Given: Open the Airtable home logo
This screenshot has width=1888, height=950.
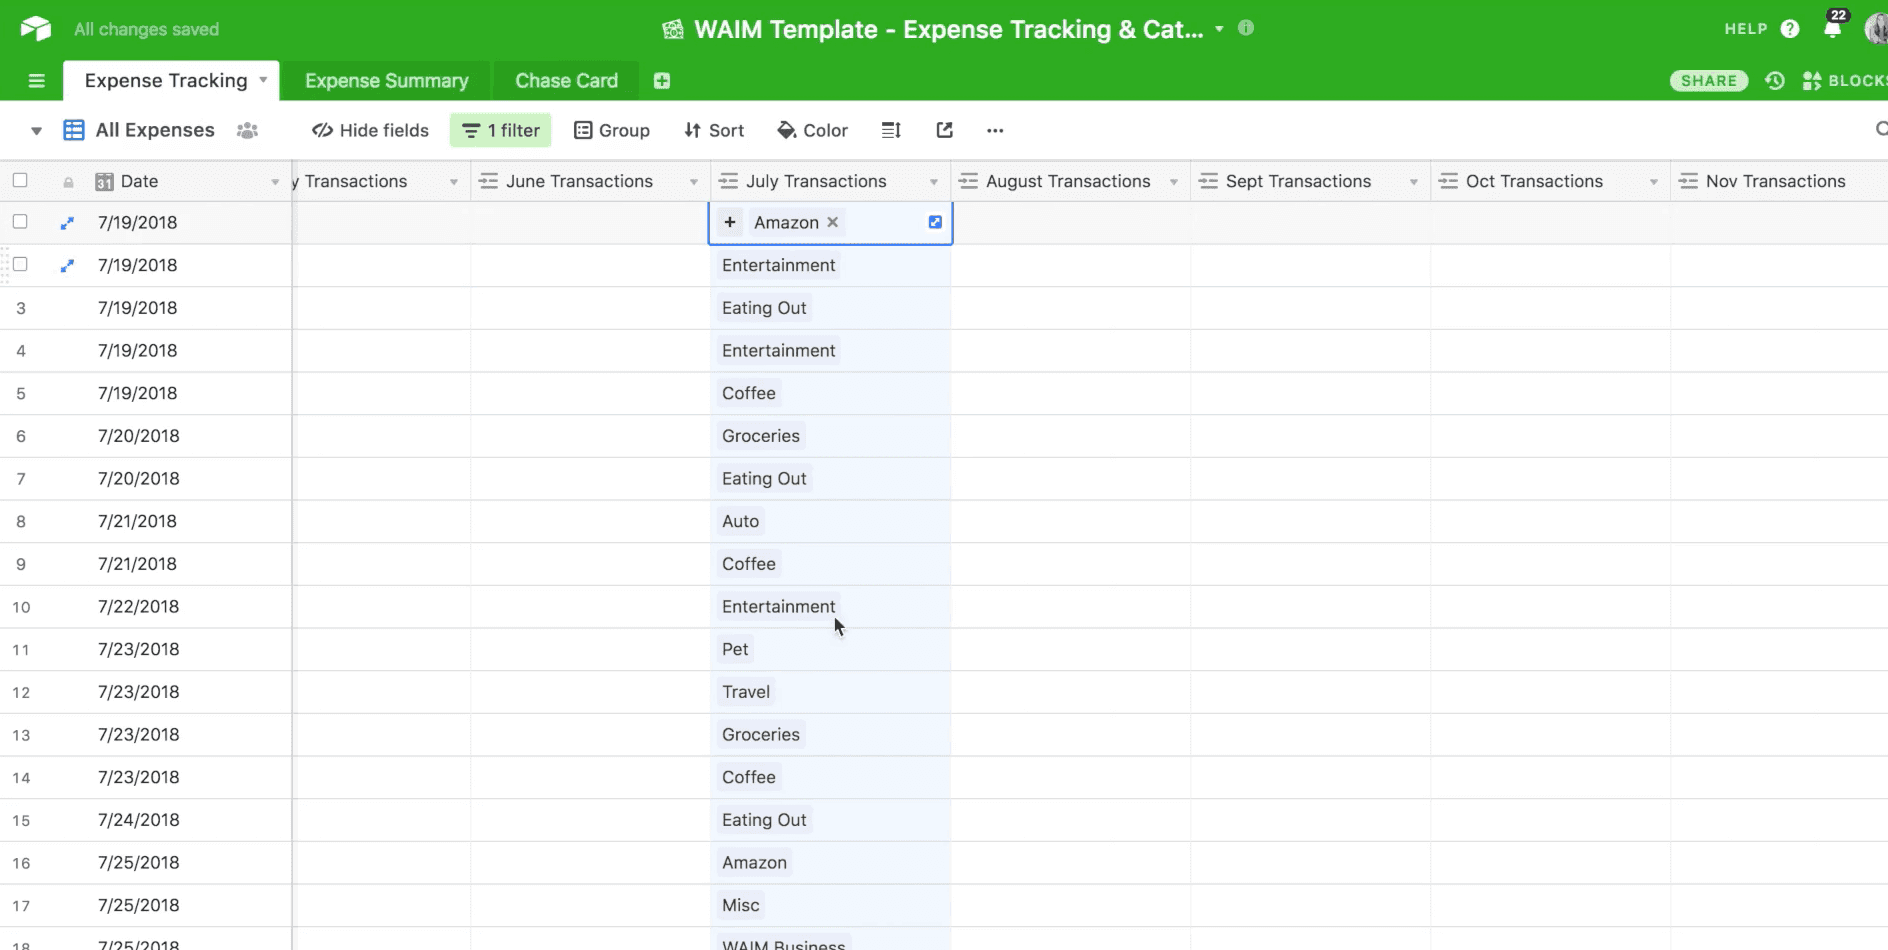Looking at the screenshot, I should tap(36, 29).
